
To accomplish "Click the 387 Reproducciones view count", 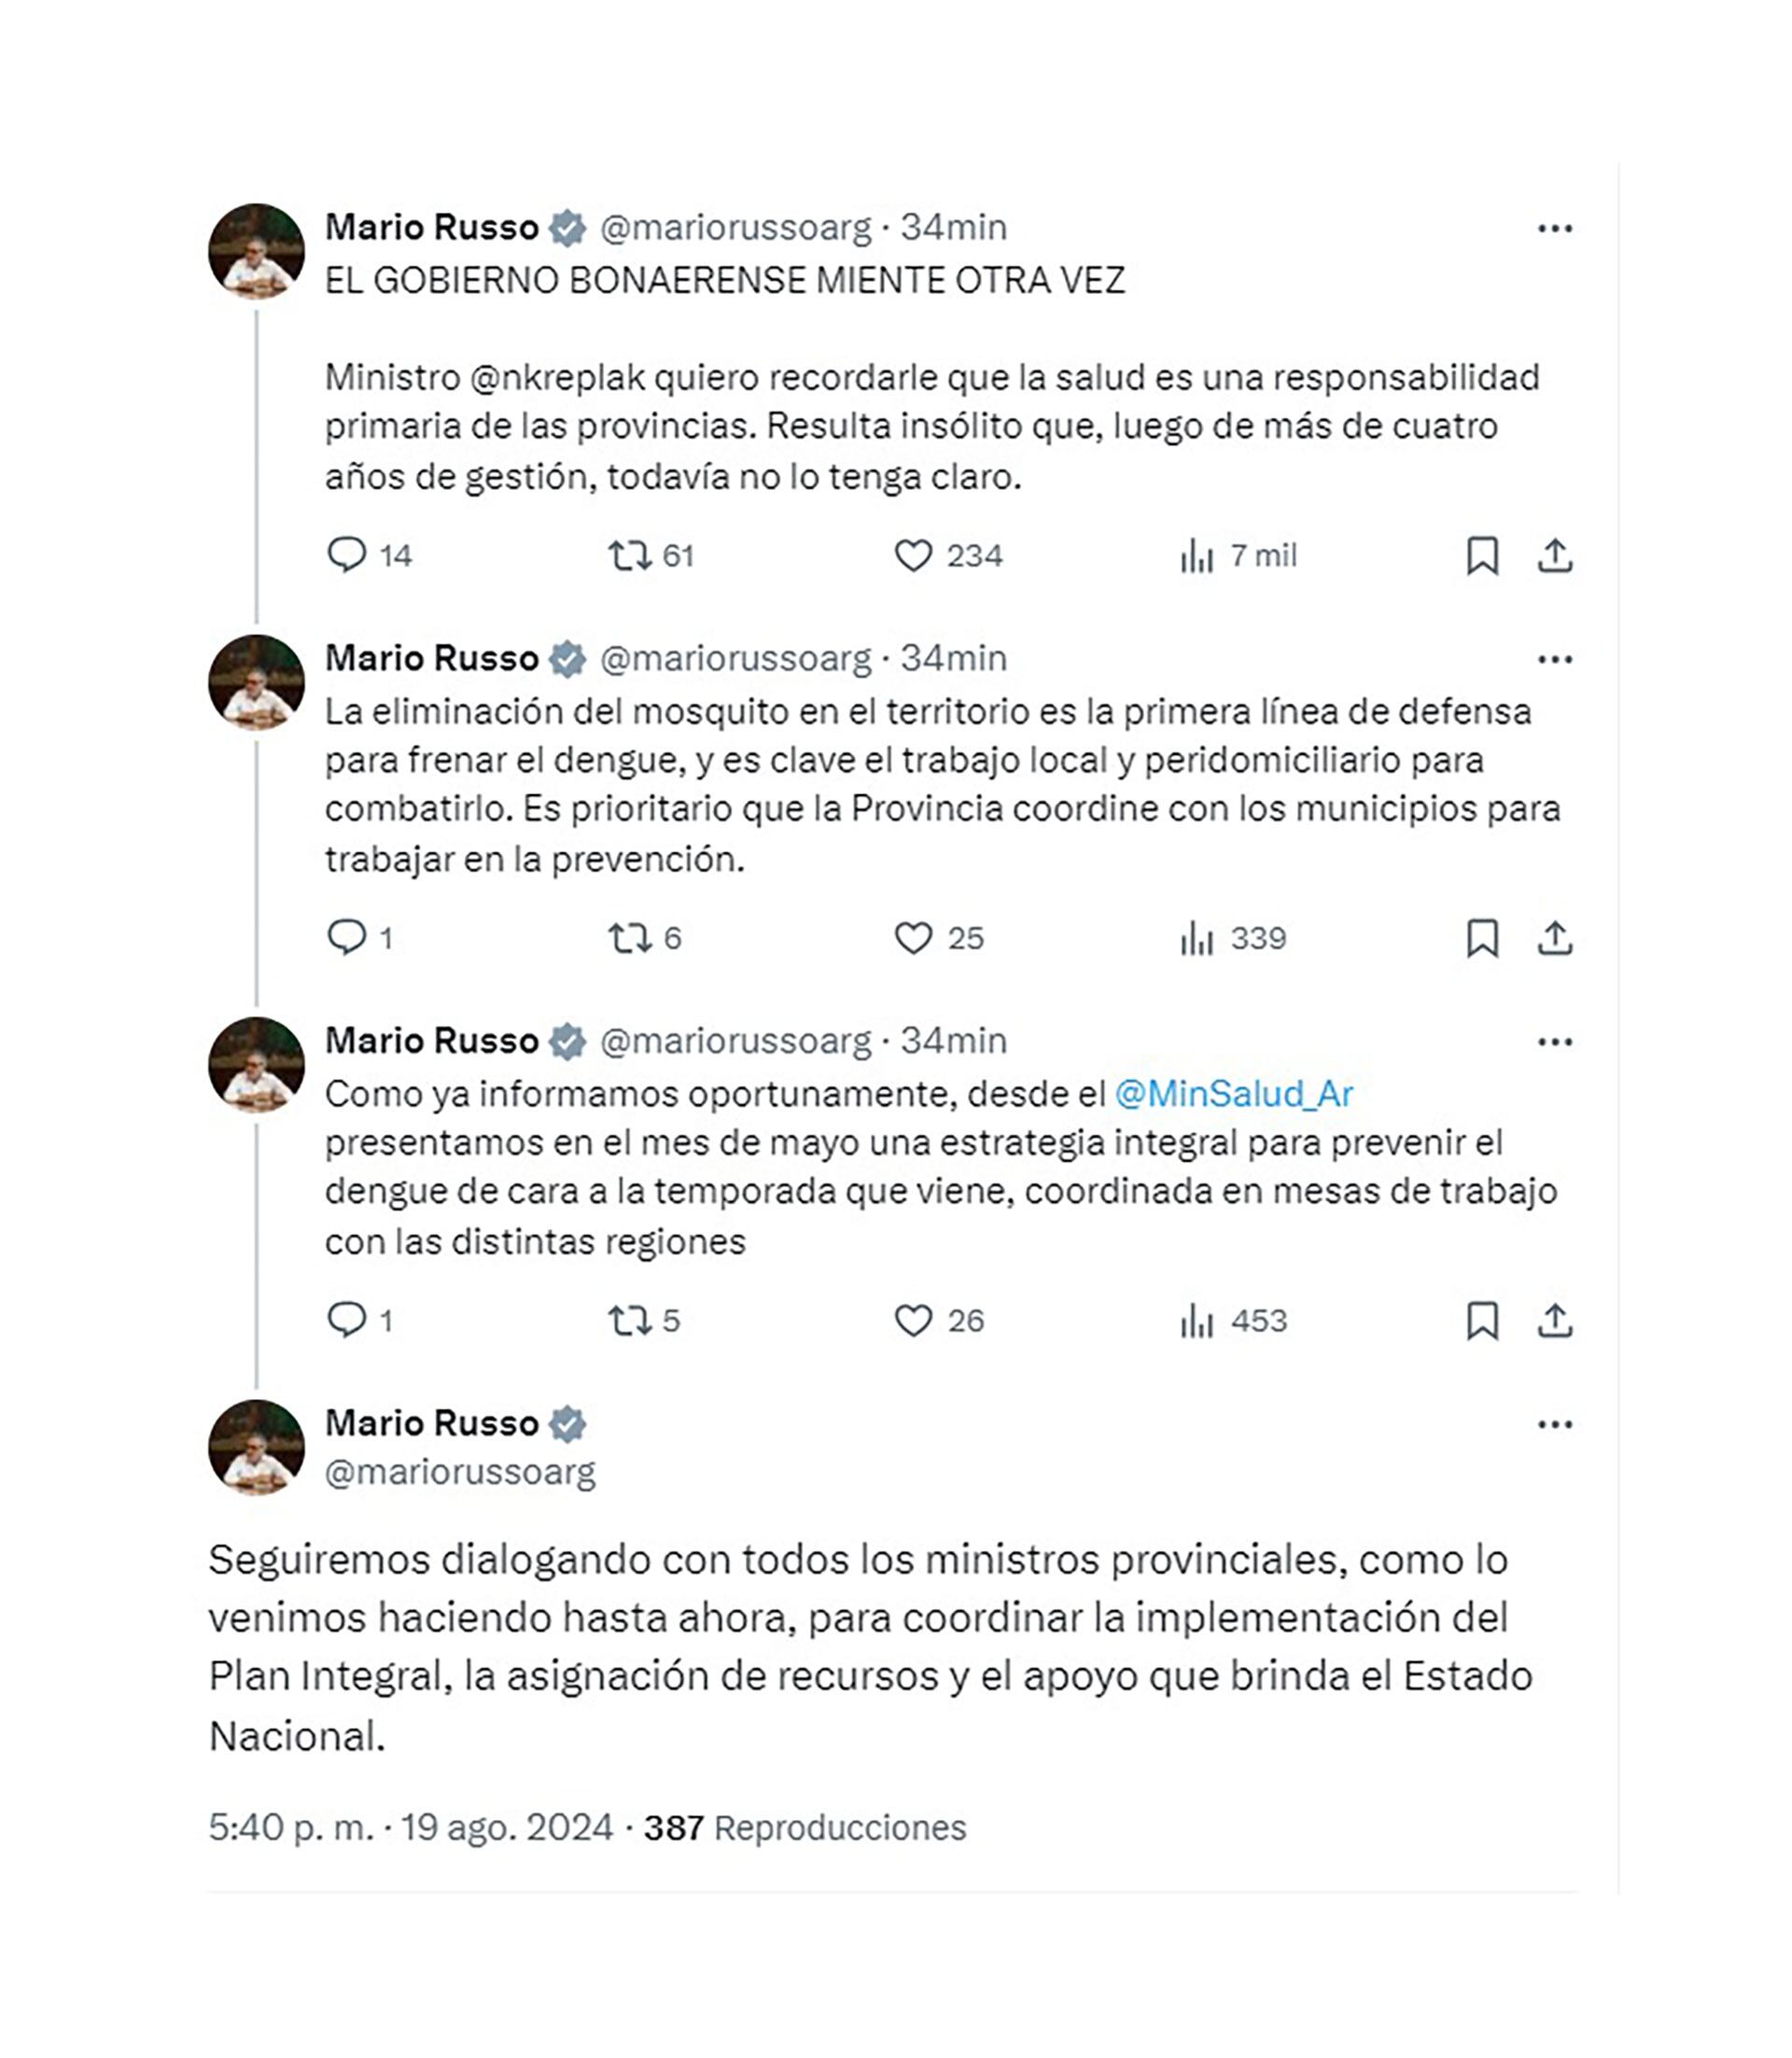I will [804, 1828].
